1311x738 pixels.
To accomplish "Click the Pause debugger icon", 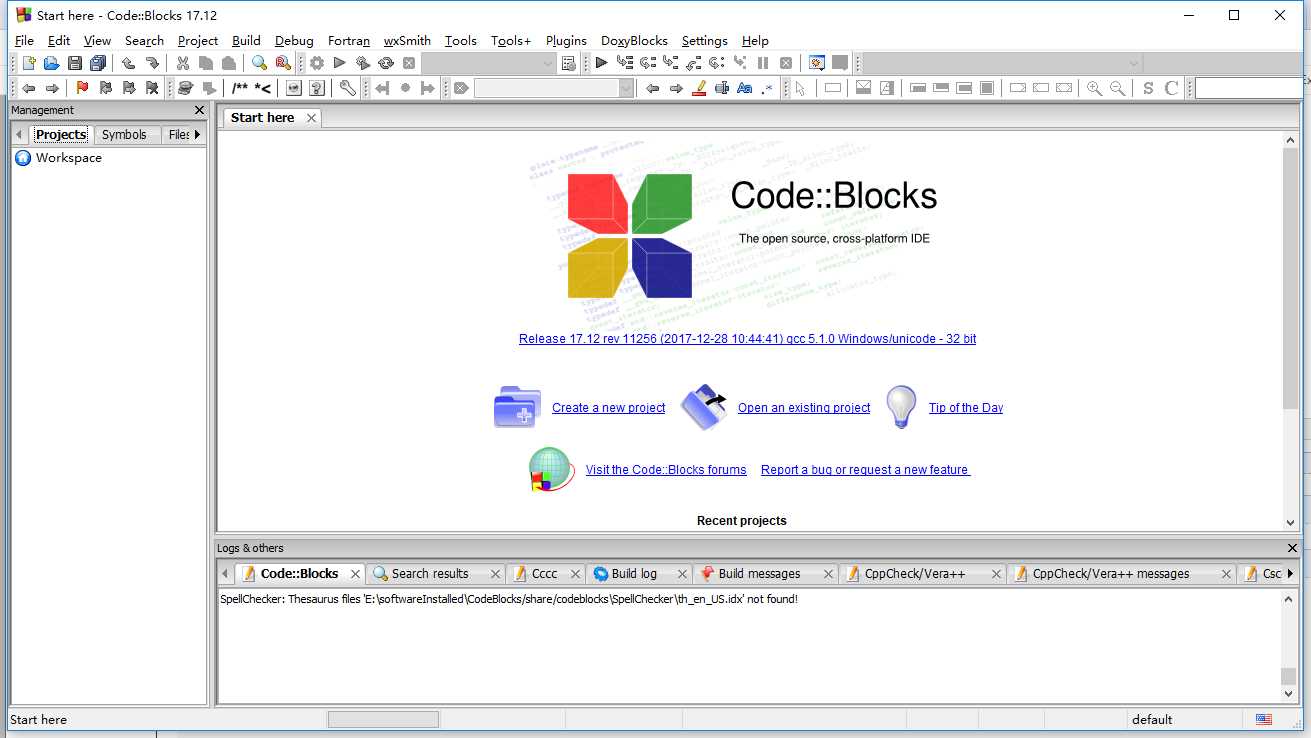I will pos(763,63).
